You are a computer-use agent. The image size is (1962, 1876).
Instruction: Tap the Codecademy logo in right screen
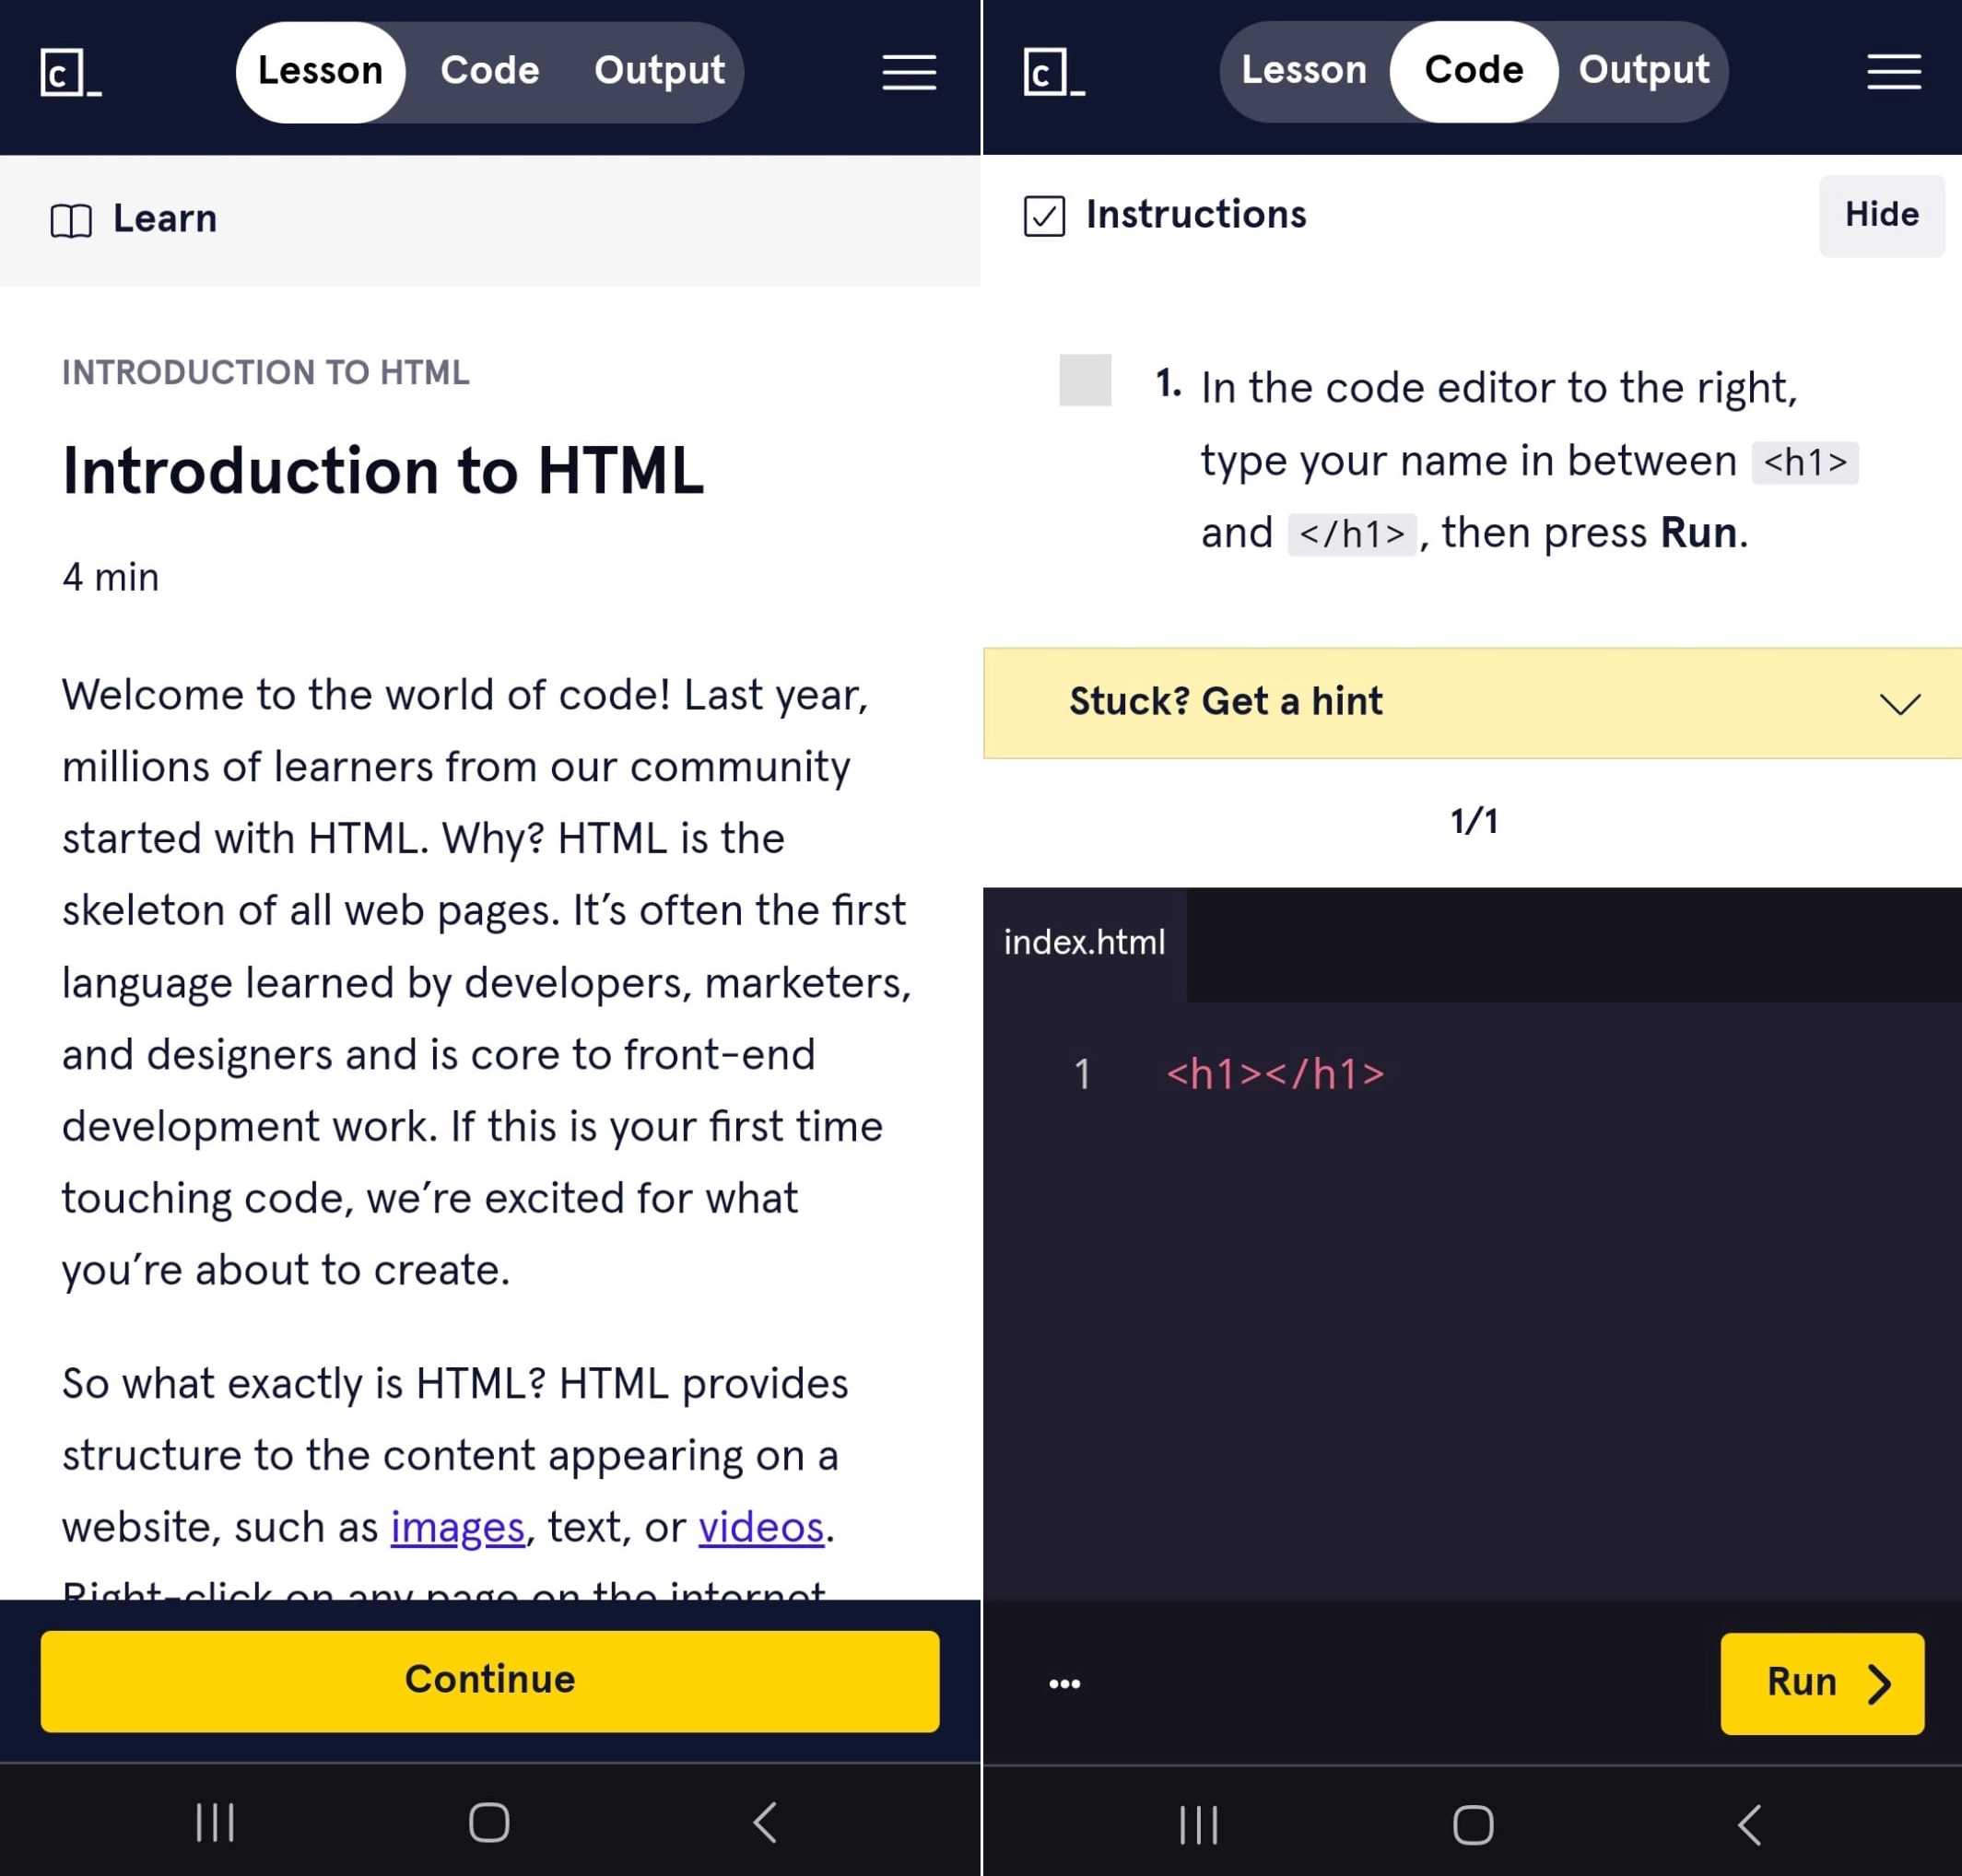tap(1054, 73)
